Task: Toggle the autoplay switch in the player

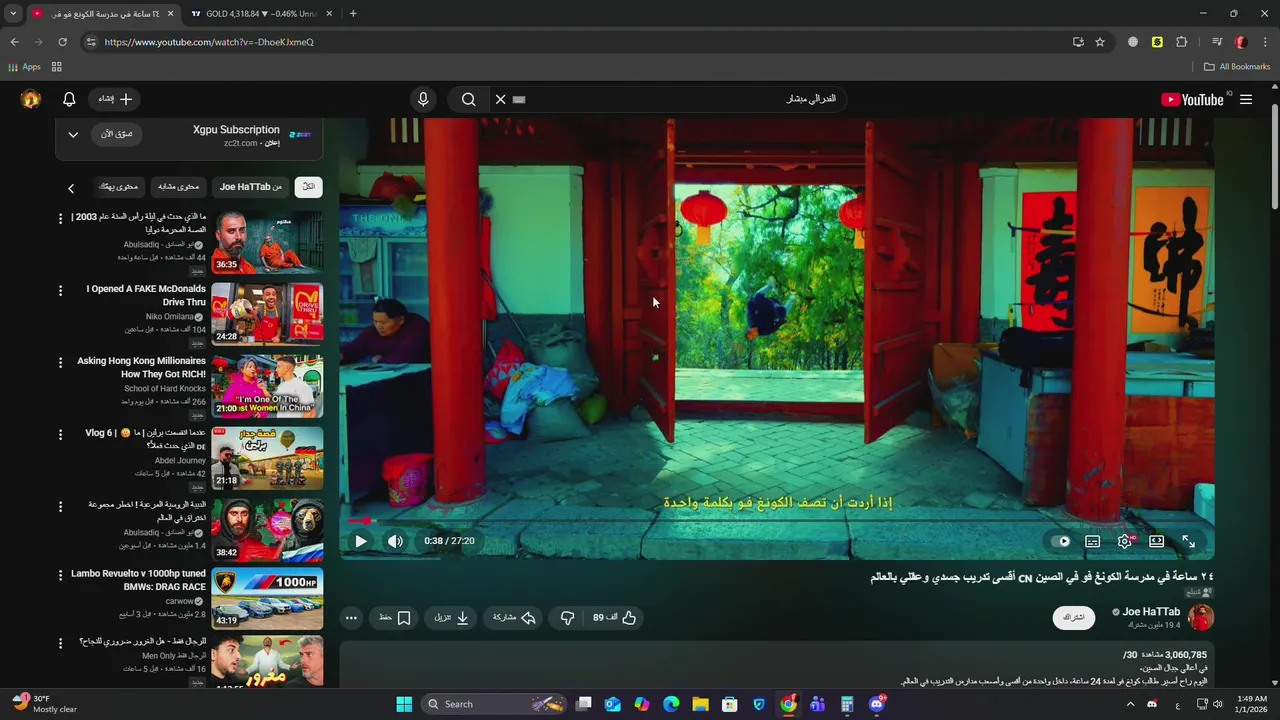Action: (1061, 541)
